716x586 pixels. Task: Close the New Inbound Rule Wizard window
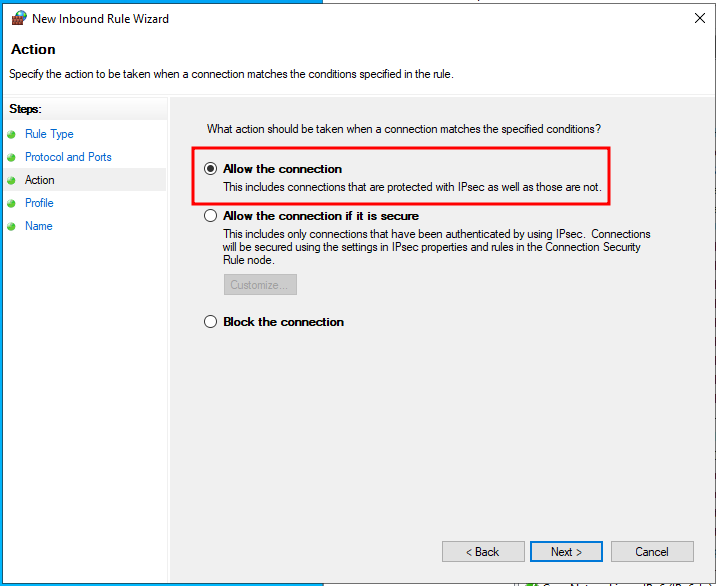[700, 18]
